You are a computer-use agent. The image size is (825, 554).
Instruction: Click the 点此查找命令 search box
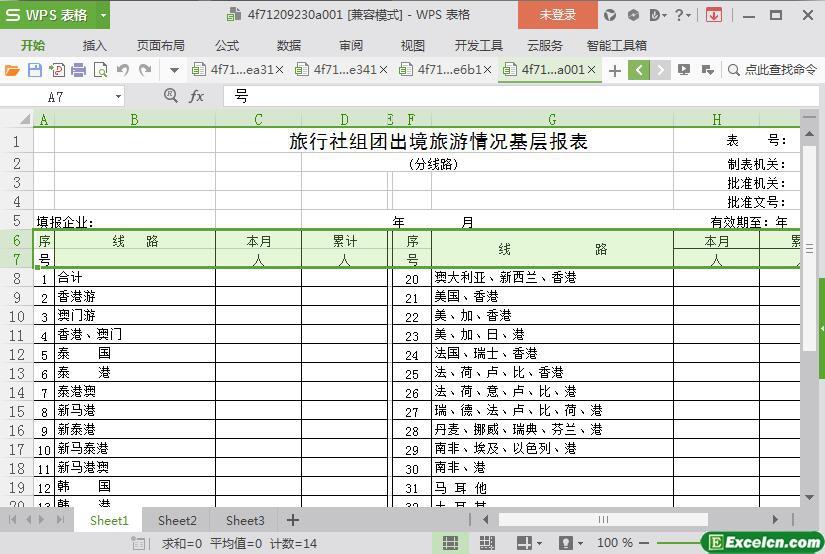click(x=772, y=69)
